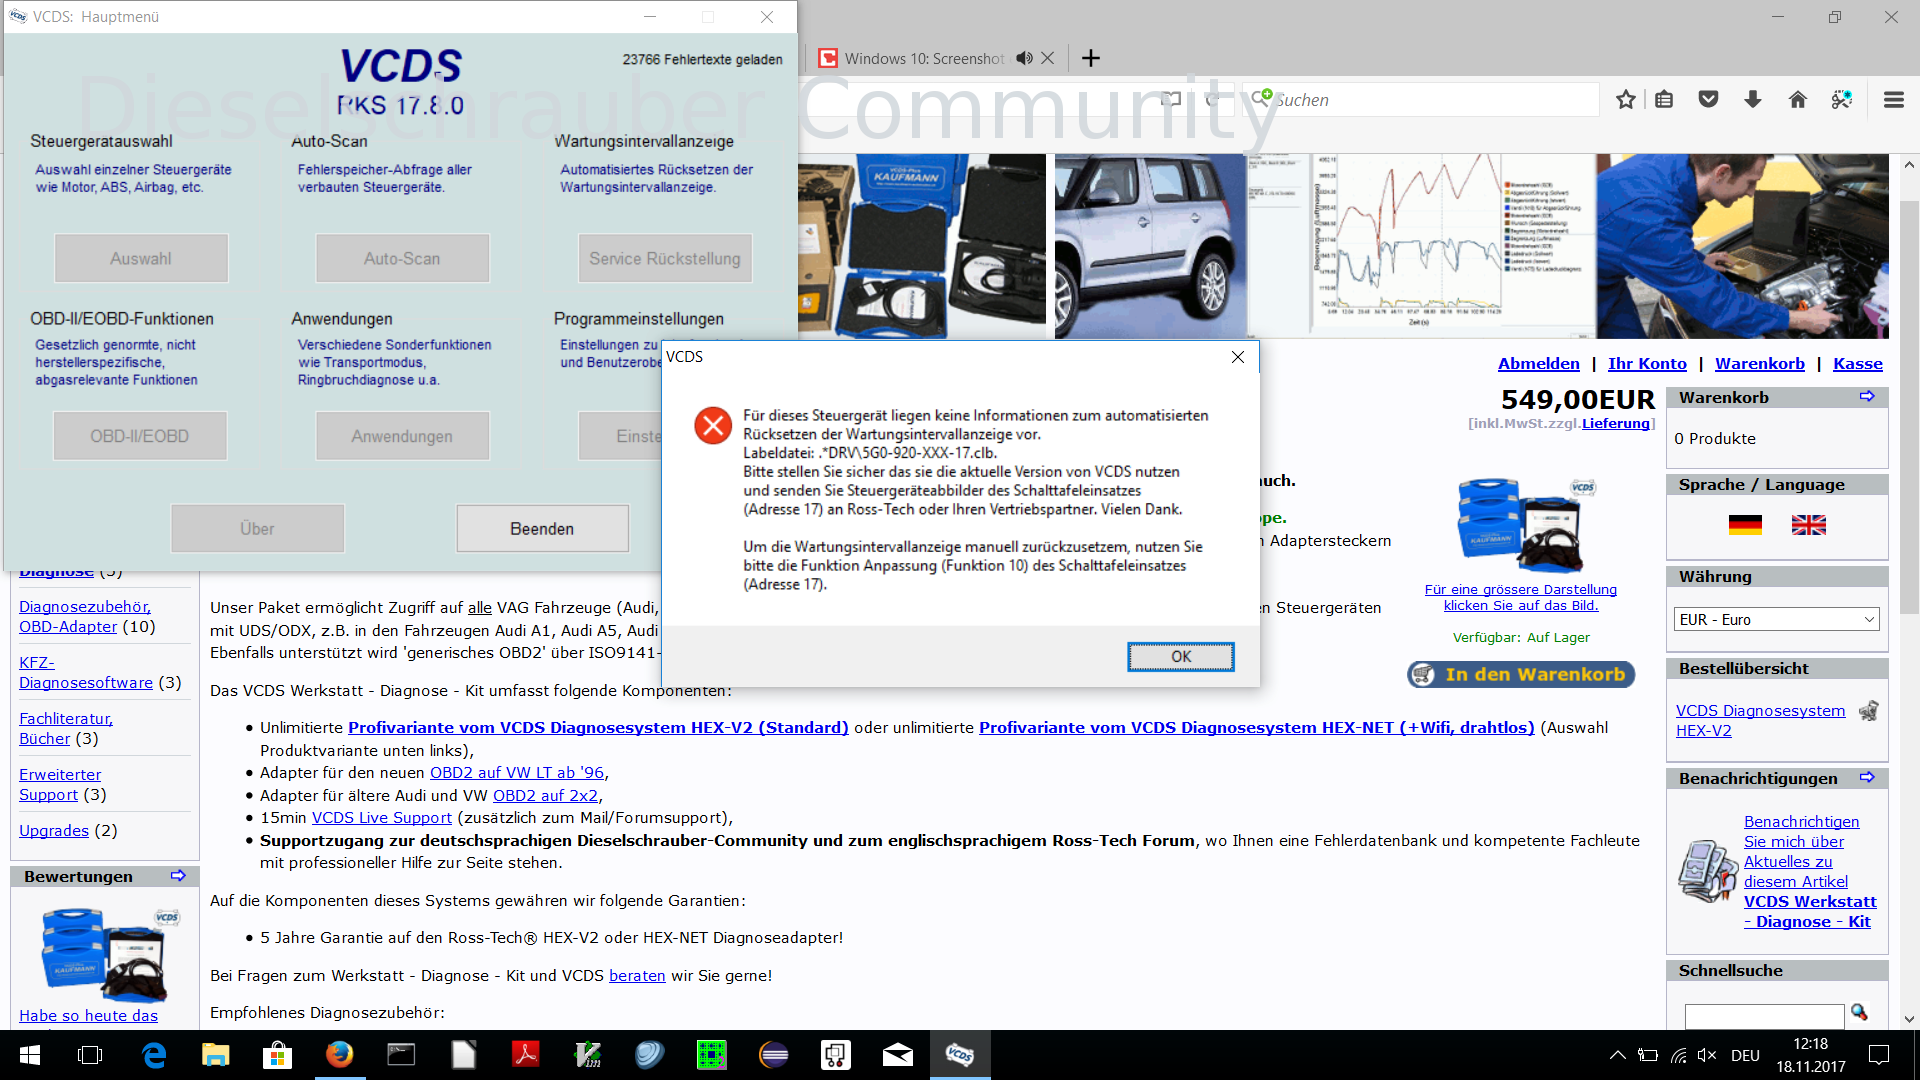This screenshot has width=1920, height=1080.
Task: Open KFZ-Diagnosesoftware category
Action: pos(86,673)
